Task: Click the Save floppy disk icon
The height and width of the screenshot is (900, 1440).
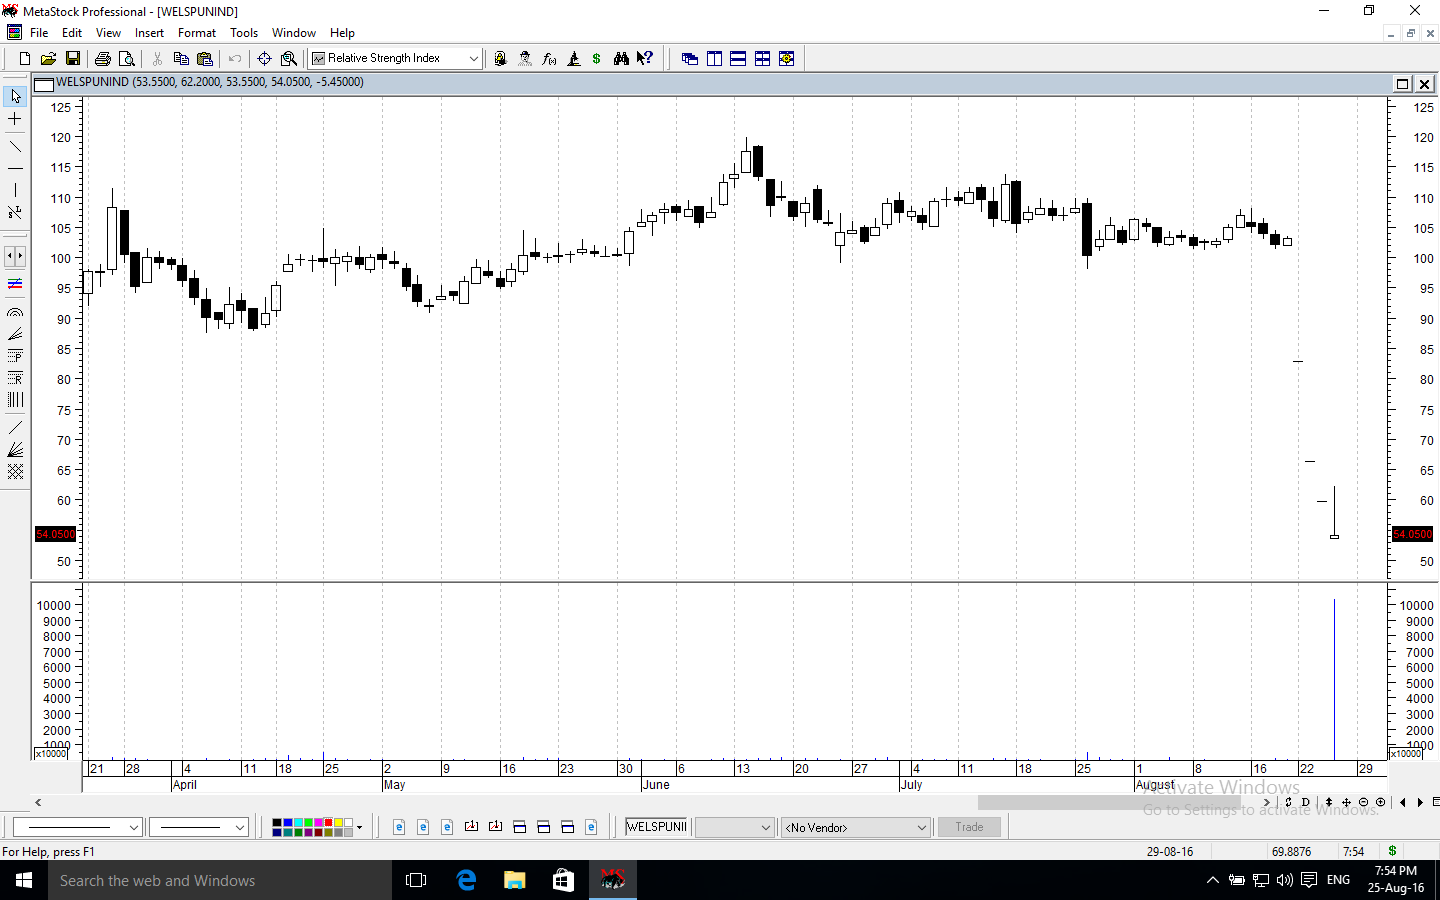Action: [x=73, y=59]
